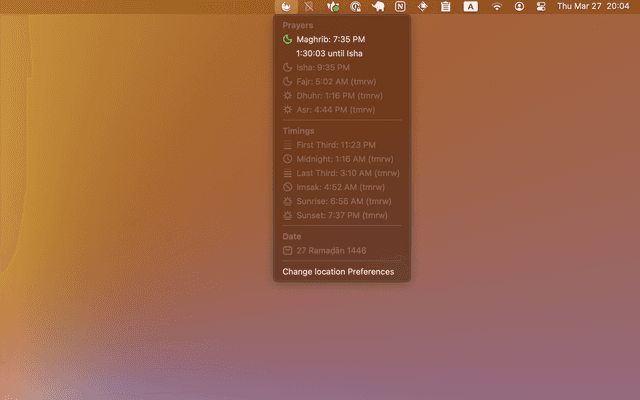Image resolution: width=640 pixels, height=400 pixels.
Task: Click the Thu Mar 27 20:04 clock
Action: tap(596, 6)
